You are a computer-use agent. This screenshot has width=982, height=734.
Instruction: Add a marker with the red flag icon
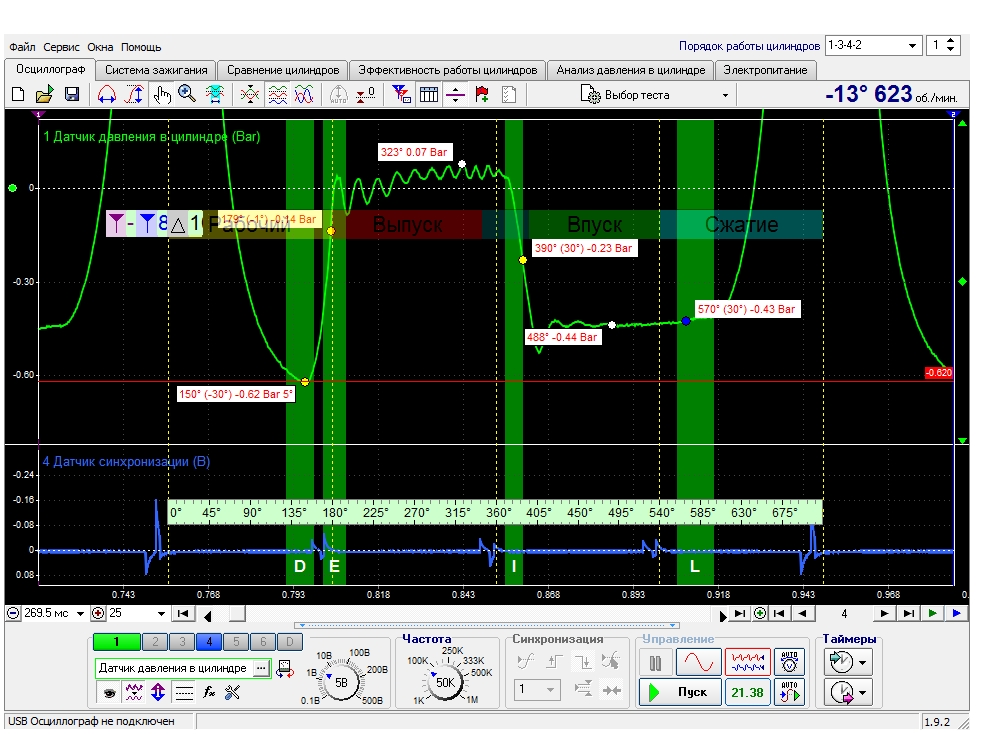(x=482, y=95)
